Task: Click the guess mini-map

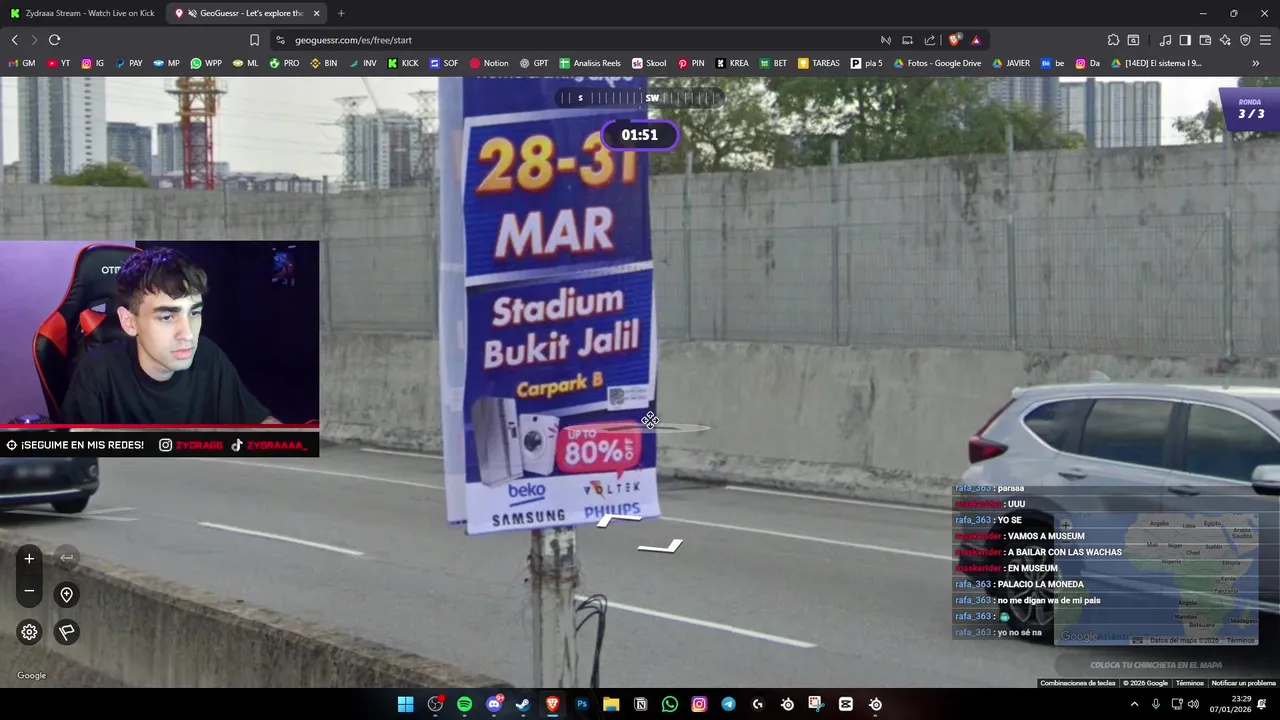Action: point(1156,580)
